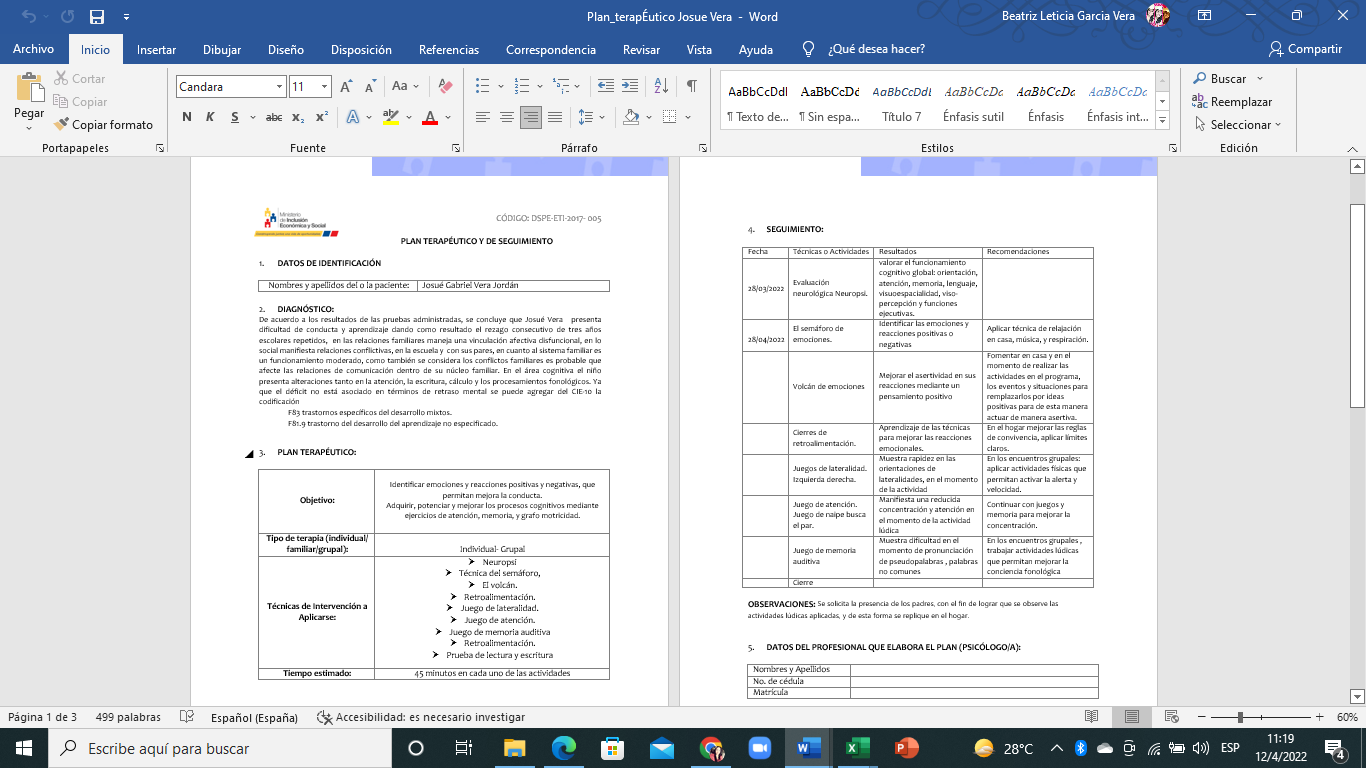Expand the Seleccionar dropdown
The width and height of the screenshot is (1366, 768).
[x=1277, y=125]
